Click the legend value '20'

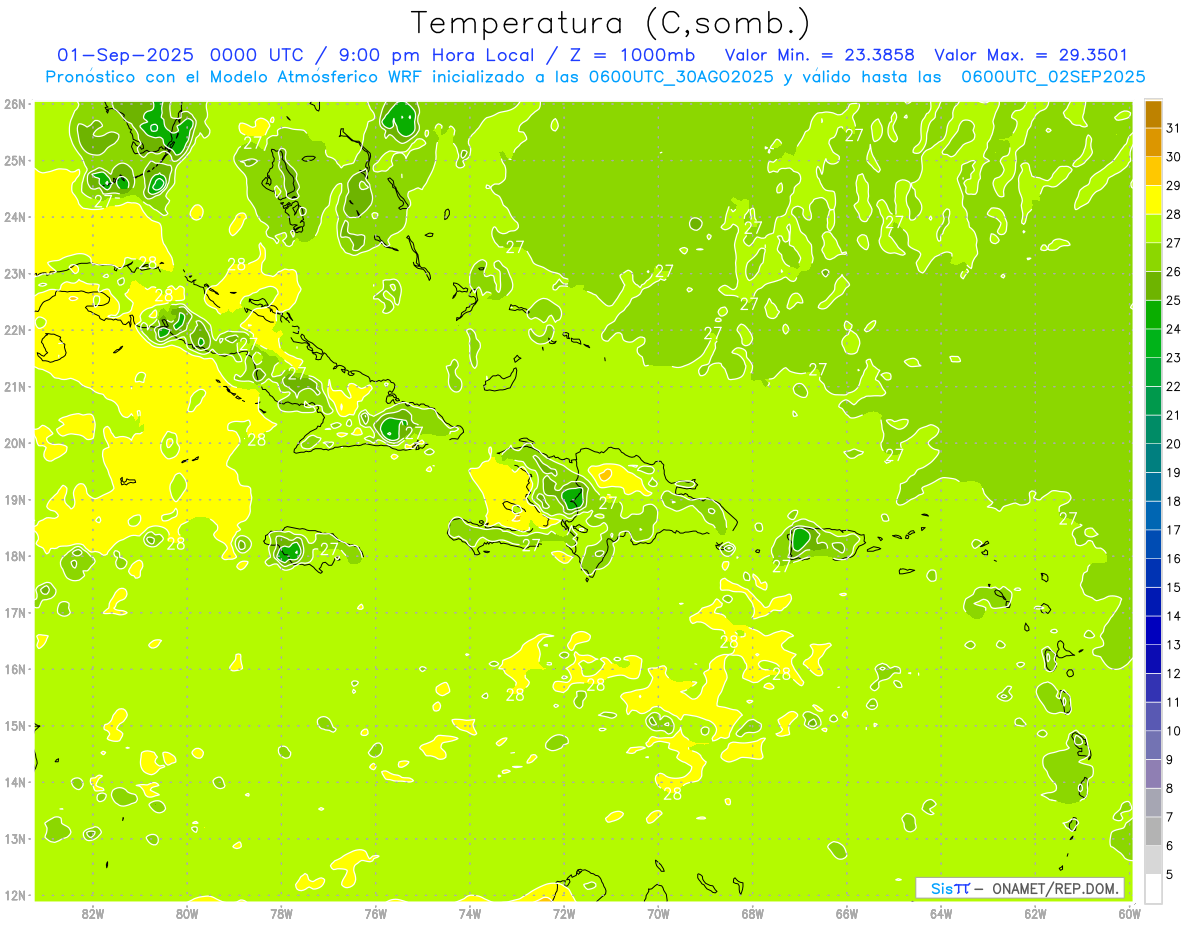click(x=1174, y=444)
